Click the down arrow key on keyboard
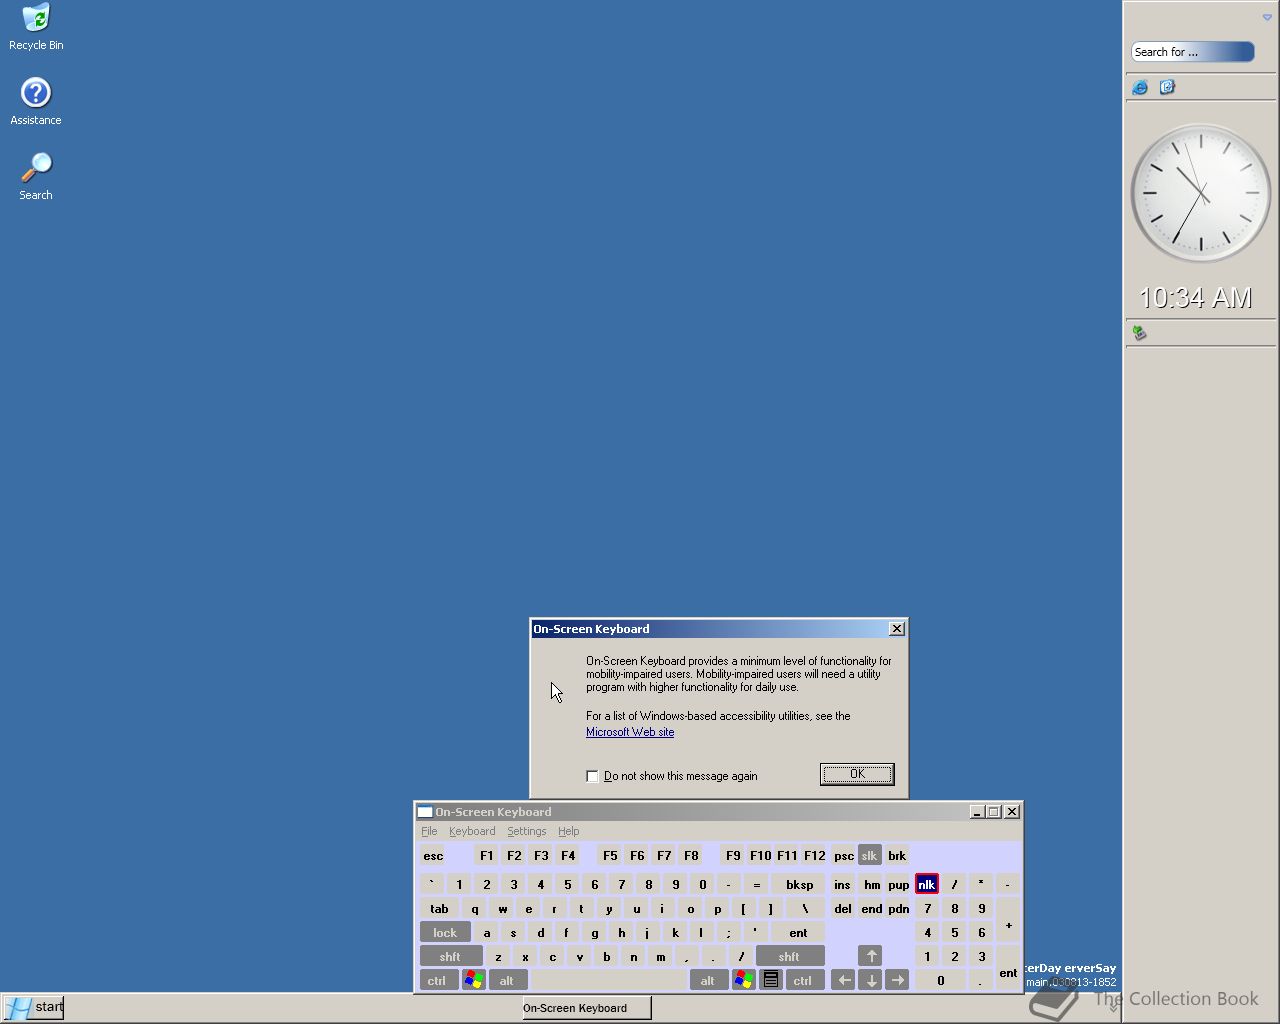 [x=870, y=980]
